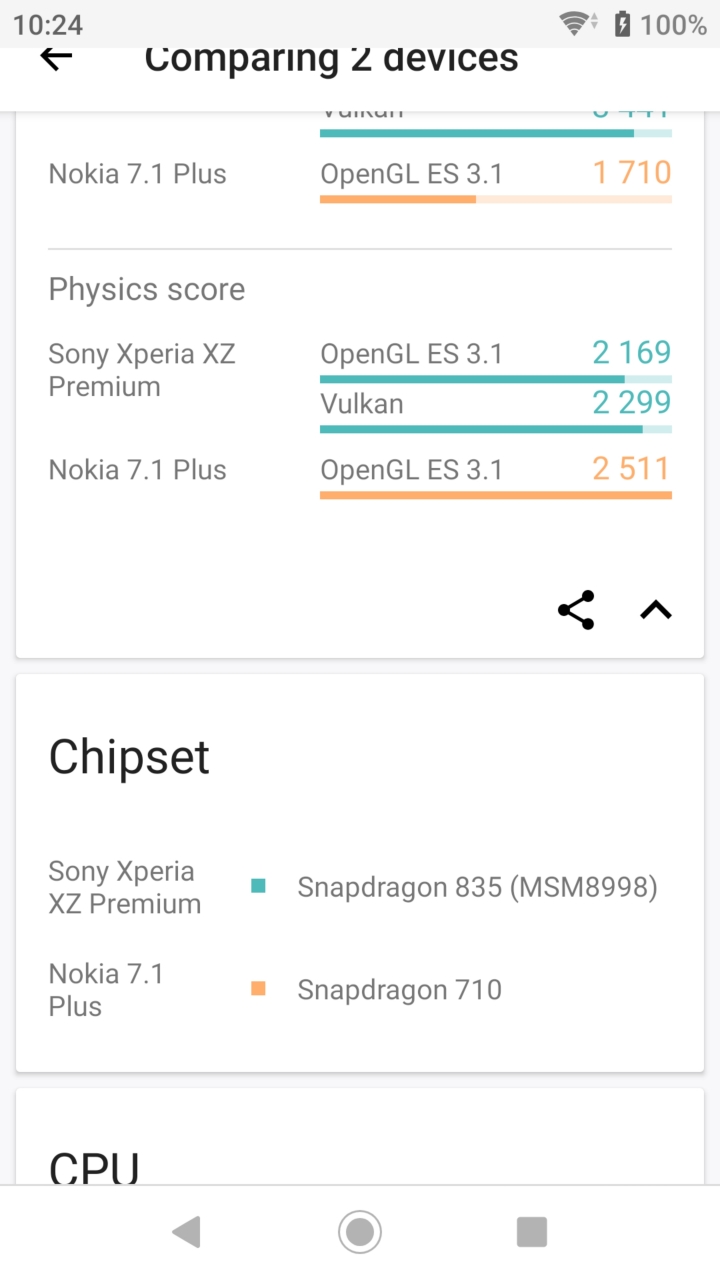Select Physics score Vulkan 2 299 bar
The height and width of the screenshot is (1280, 720).
496,429
